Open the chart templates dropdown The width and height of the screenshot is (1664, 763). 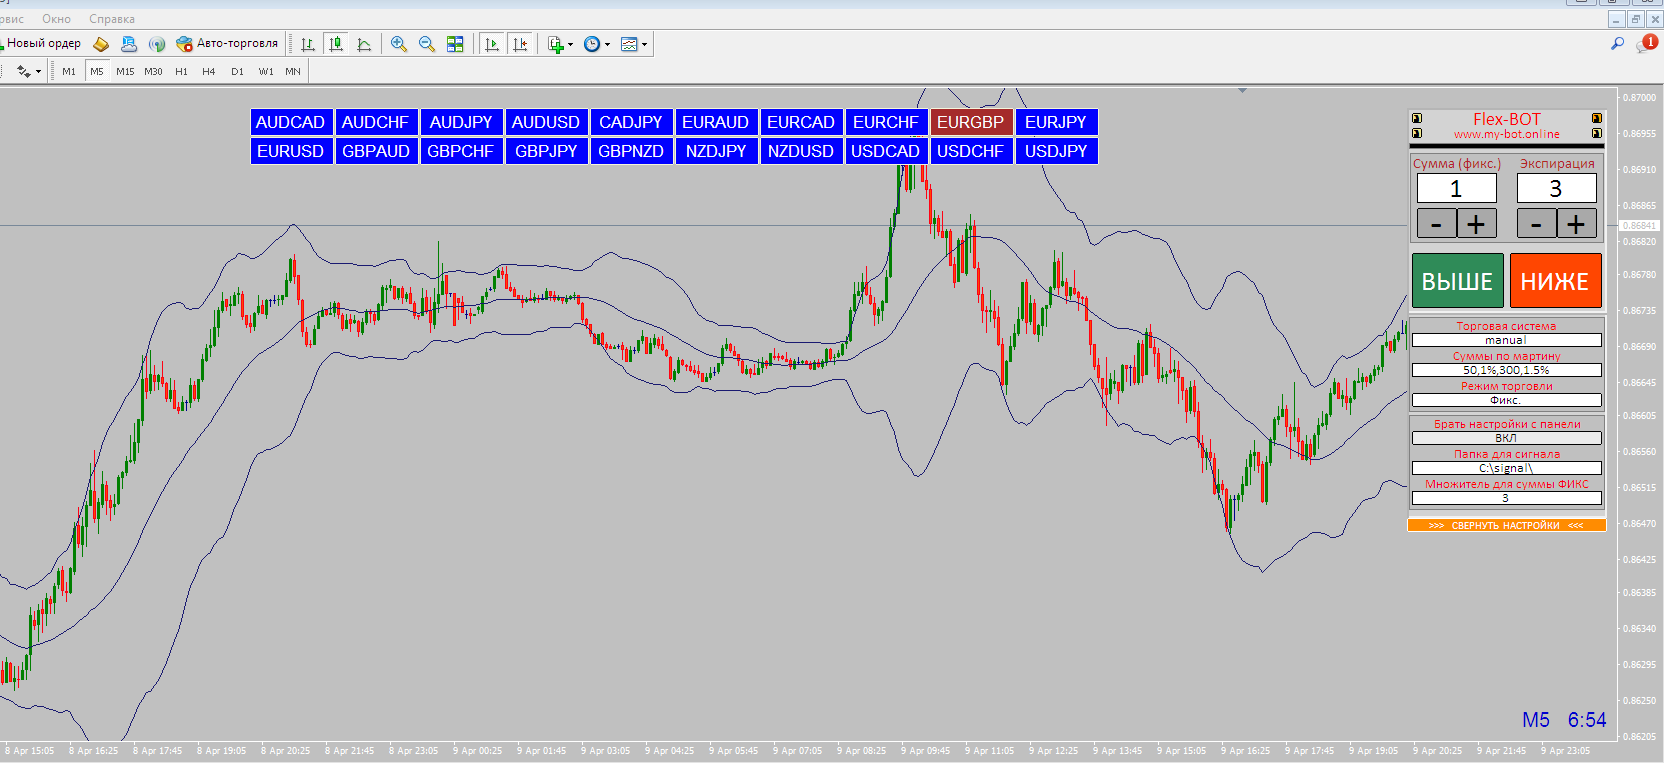pyautogui.click(x=633, y=44)
